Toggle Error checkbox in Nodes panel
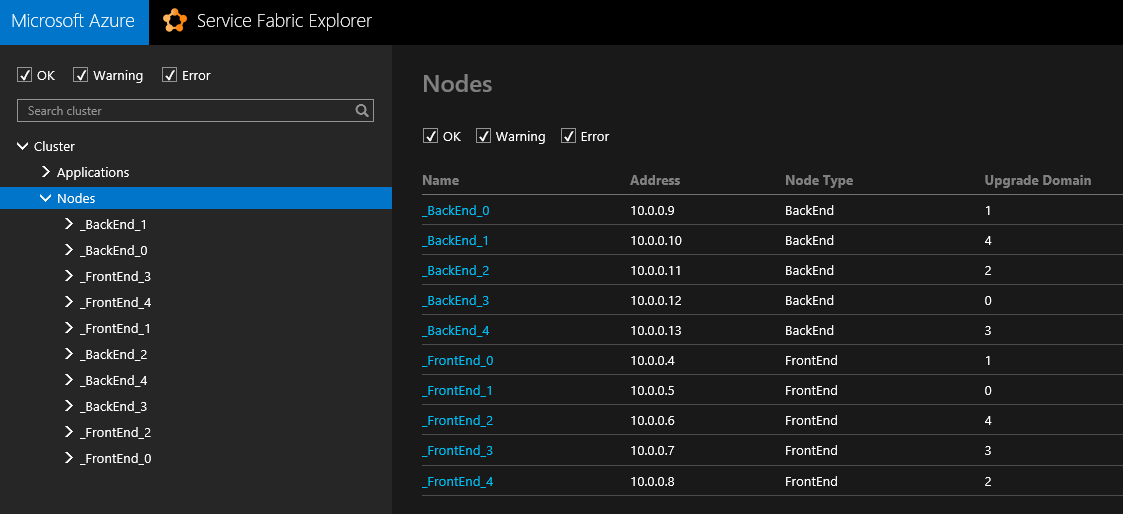This screenshot has width=1123, height=514. point(569,136)
